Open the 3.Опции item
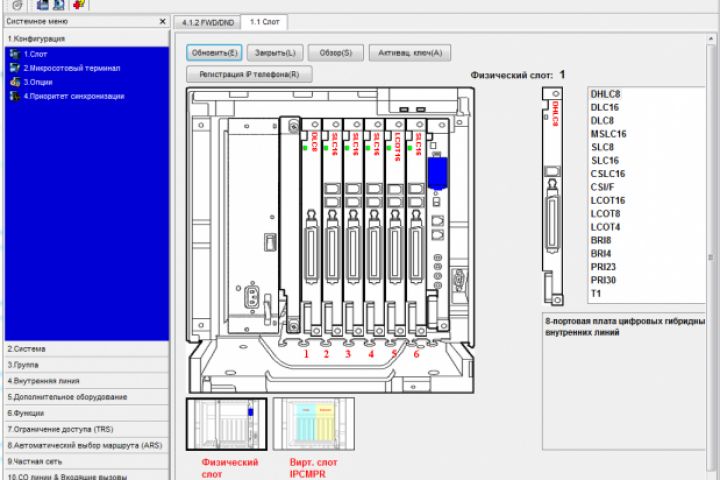Viewport: 720px width, 480px height. [38, 82]
